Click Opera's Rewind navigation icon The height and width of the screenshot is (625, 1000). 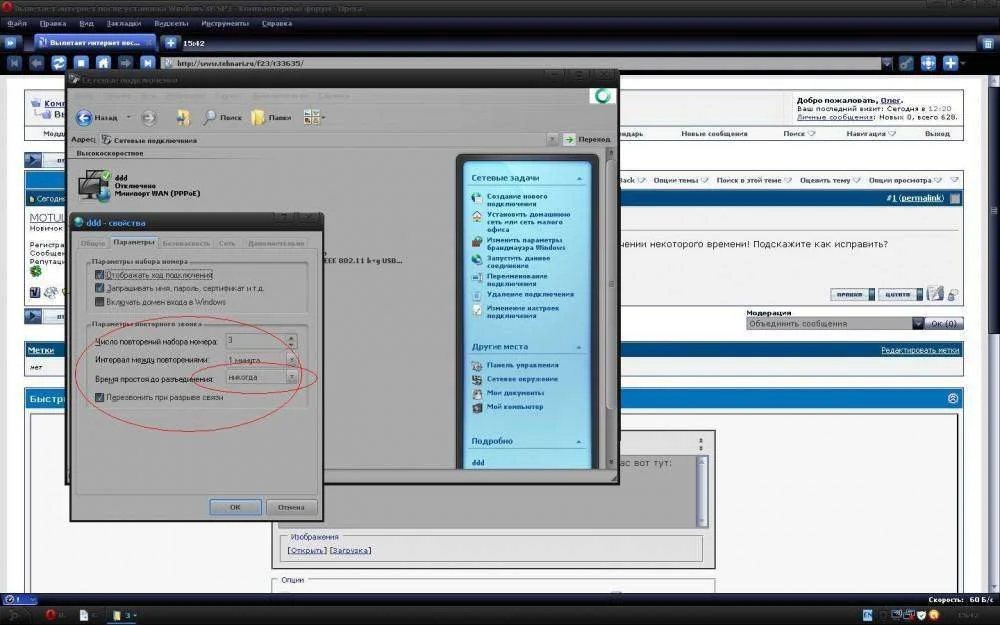pyautogui.click(x=14, y=63)
